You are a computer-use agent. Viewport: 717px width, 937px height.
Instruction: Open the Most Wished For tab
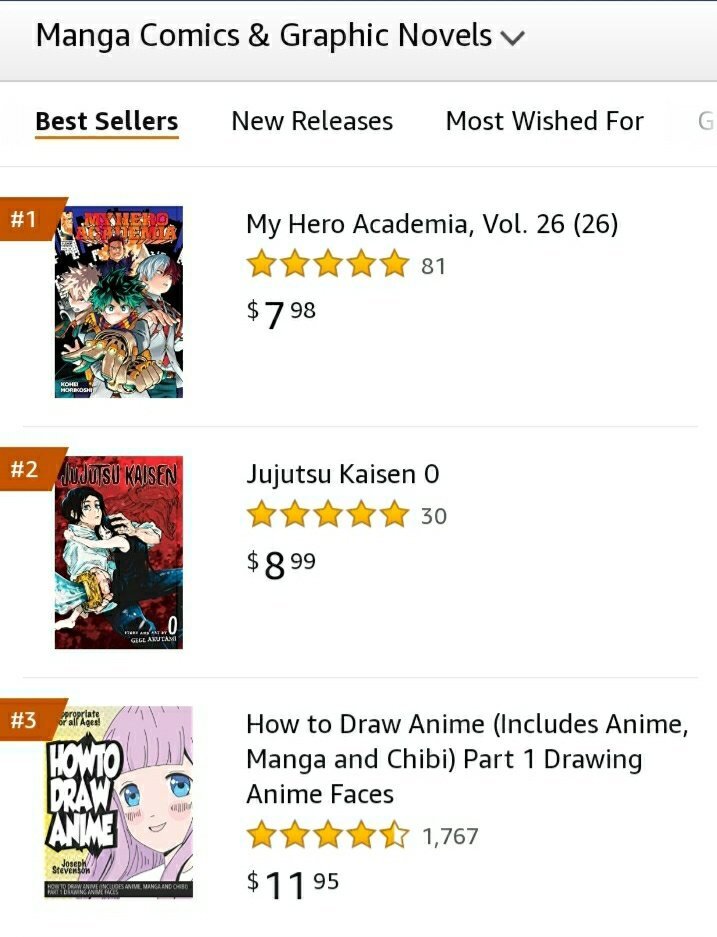click(x=544, y=121)
